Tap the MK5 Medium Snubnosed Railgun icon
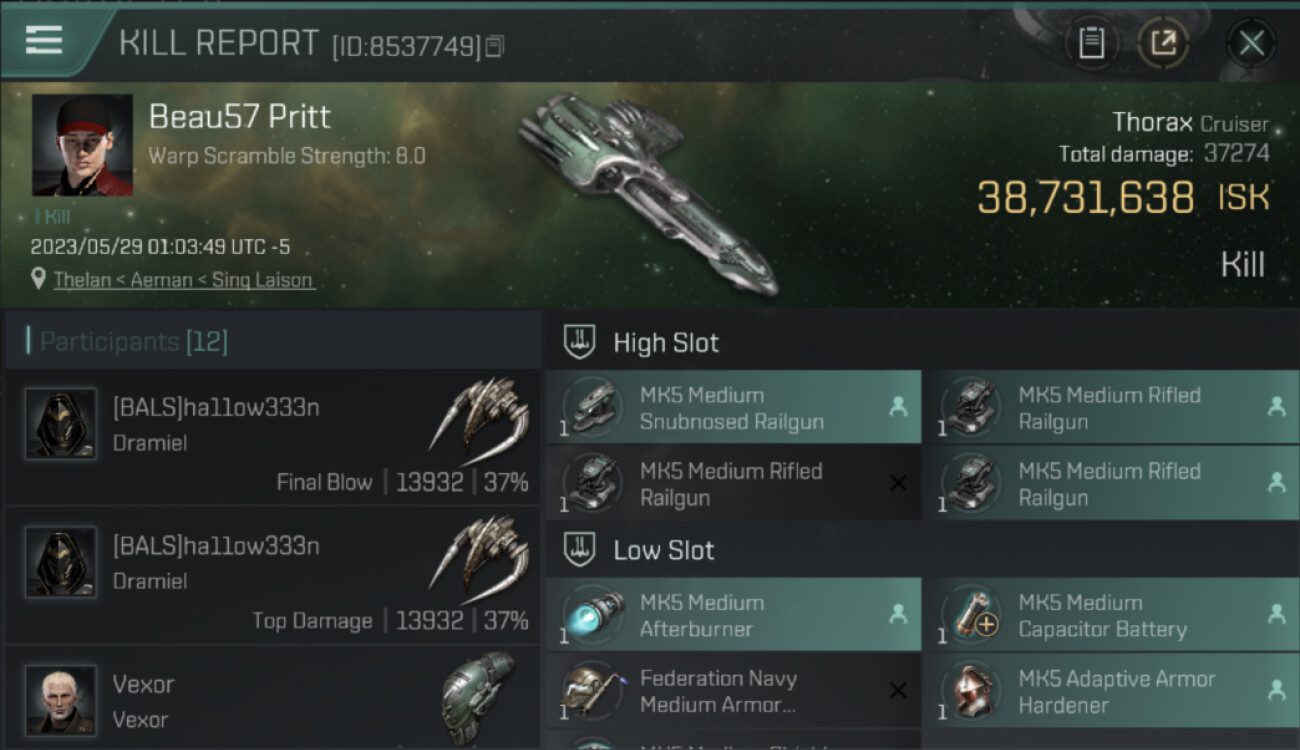This screenshot has height=750, width=1300. [x=594, y=407]
